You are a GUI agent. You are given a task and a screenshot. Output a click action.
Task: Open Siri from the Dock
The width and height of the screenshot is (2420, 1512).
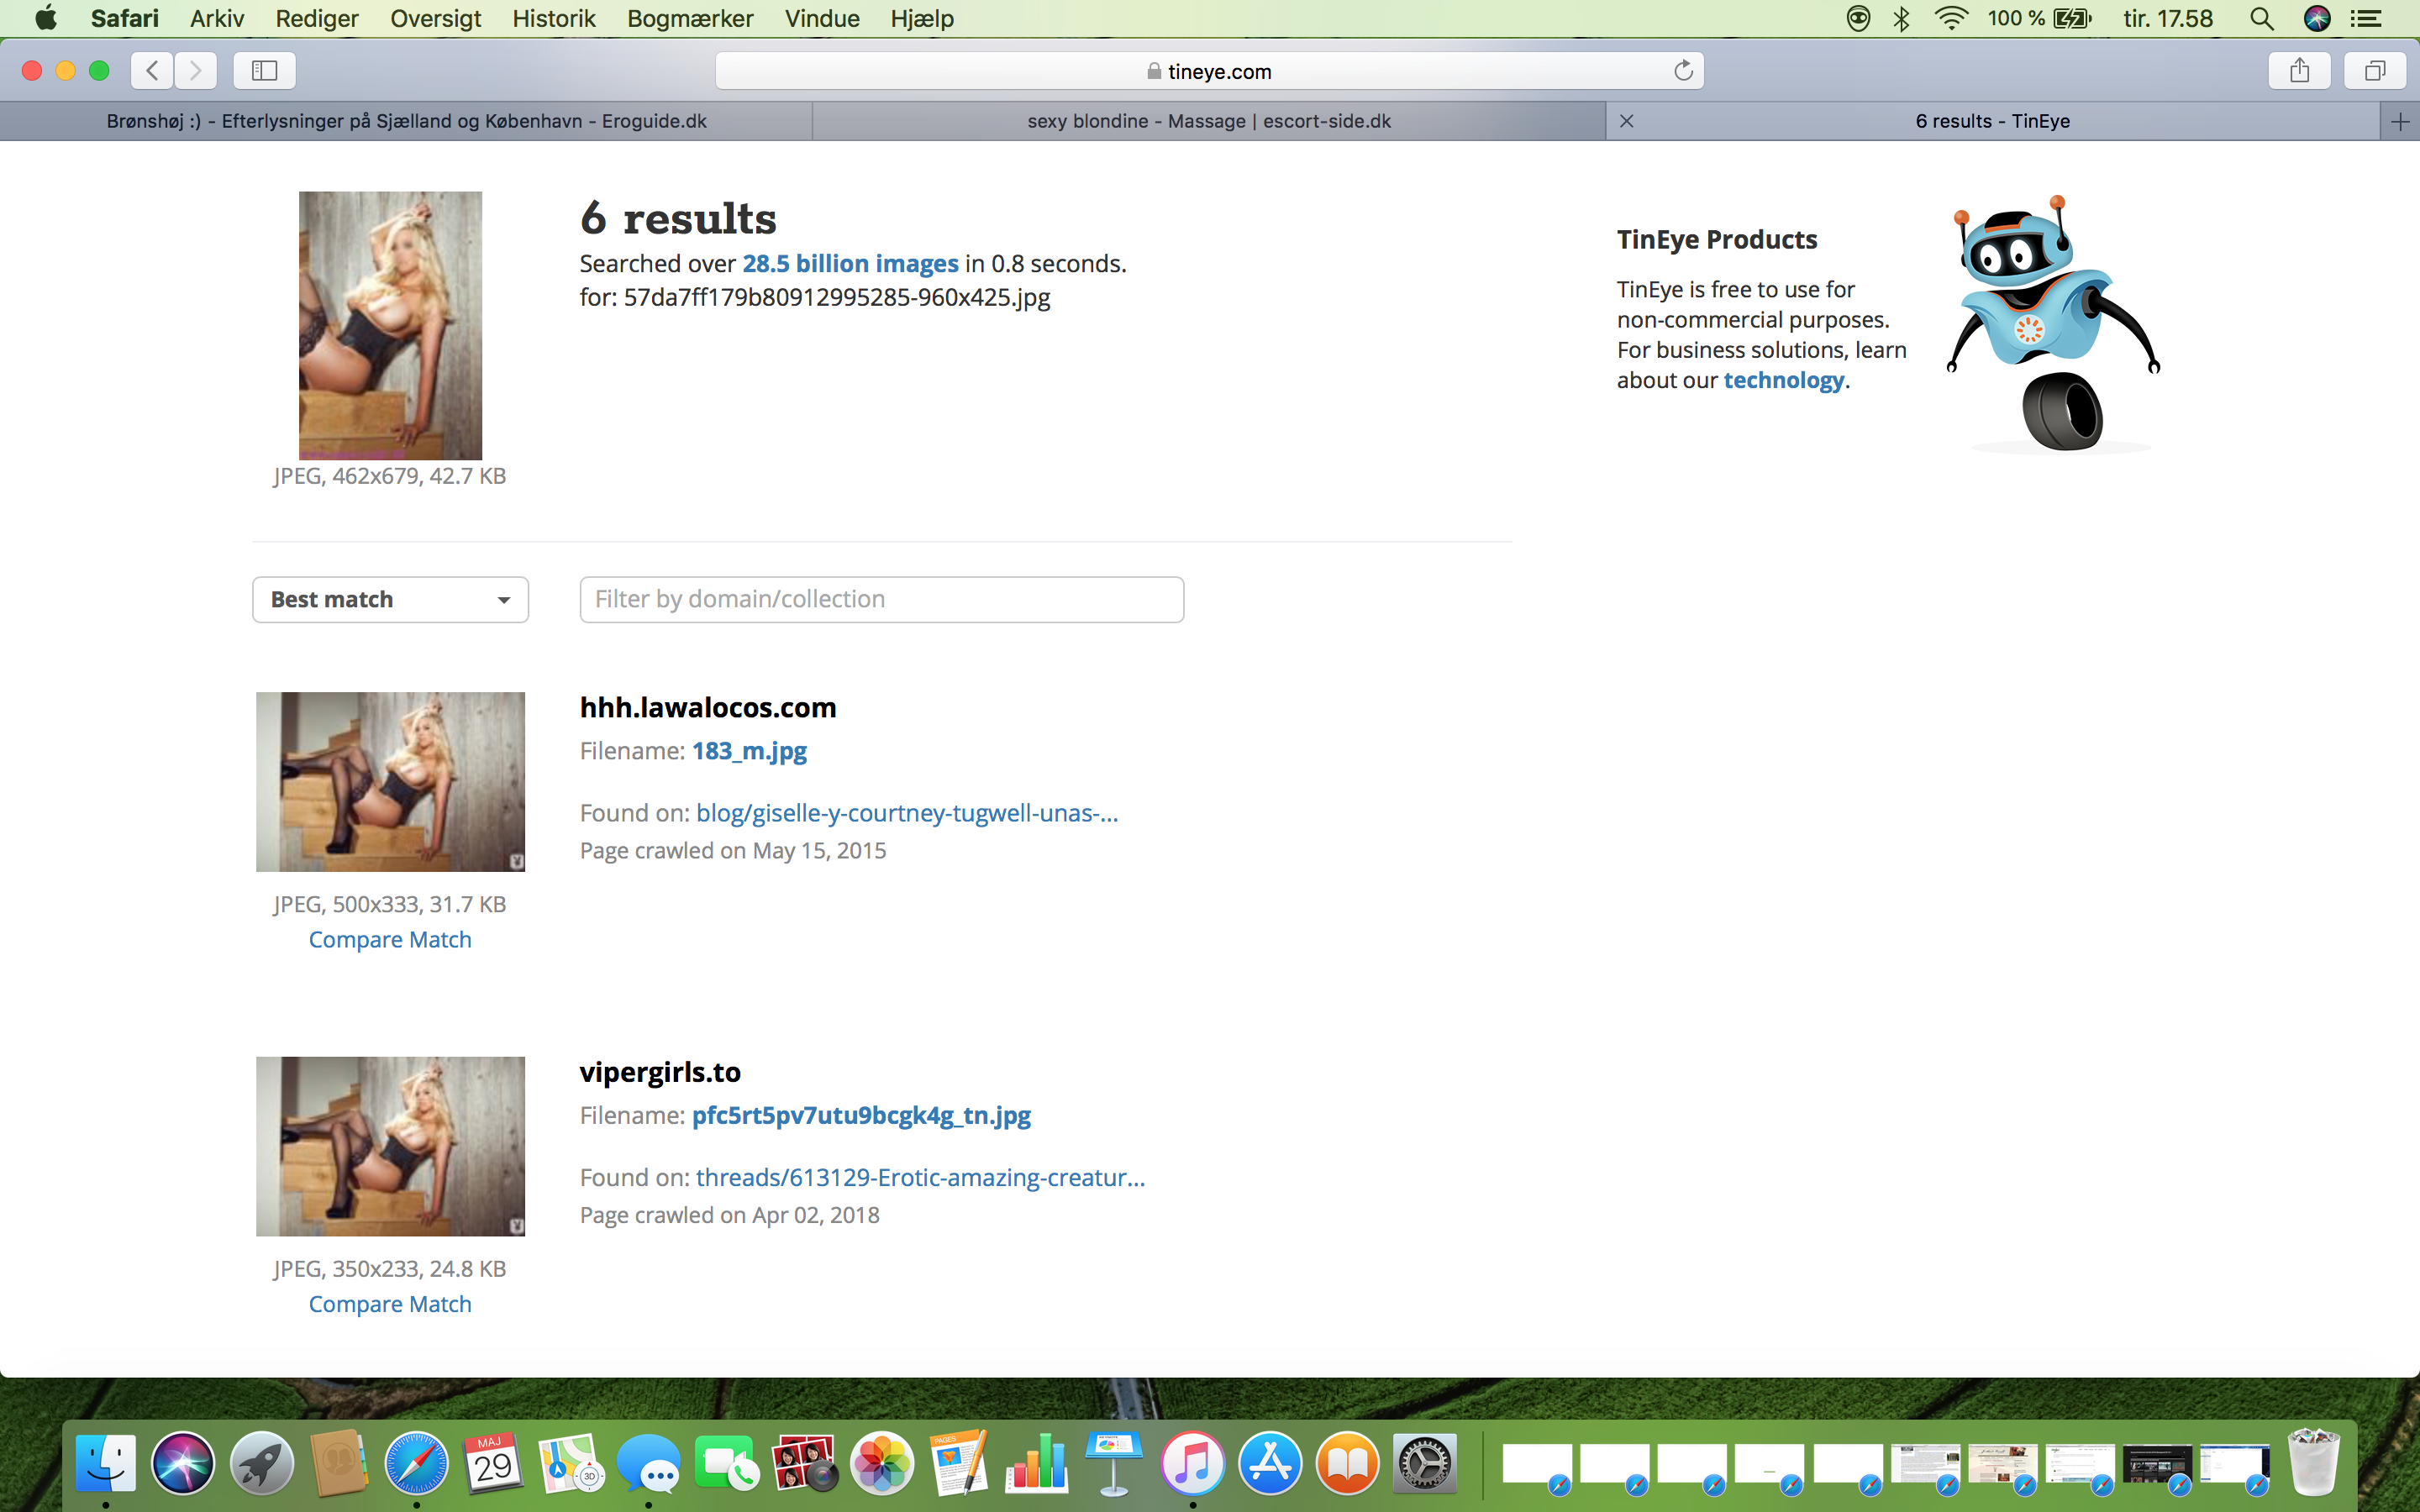pos(183,1464)
